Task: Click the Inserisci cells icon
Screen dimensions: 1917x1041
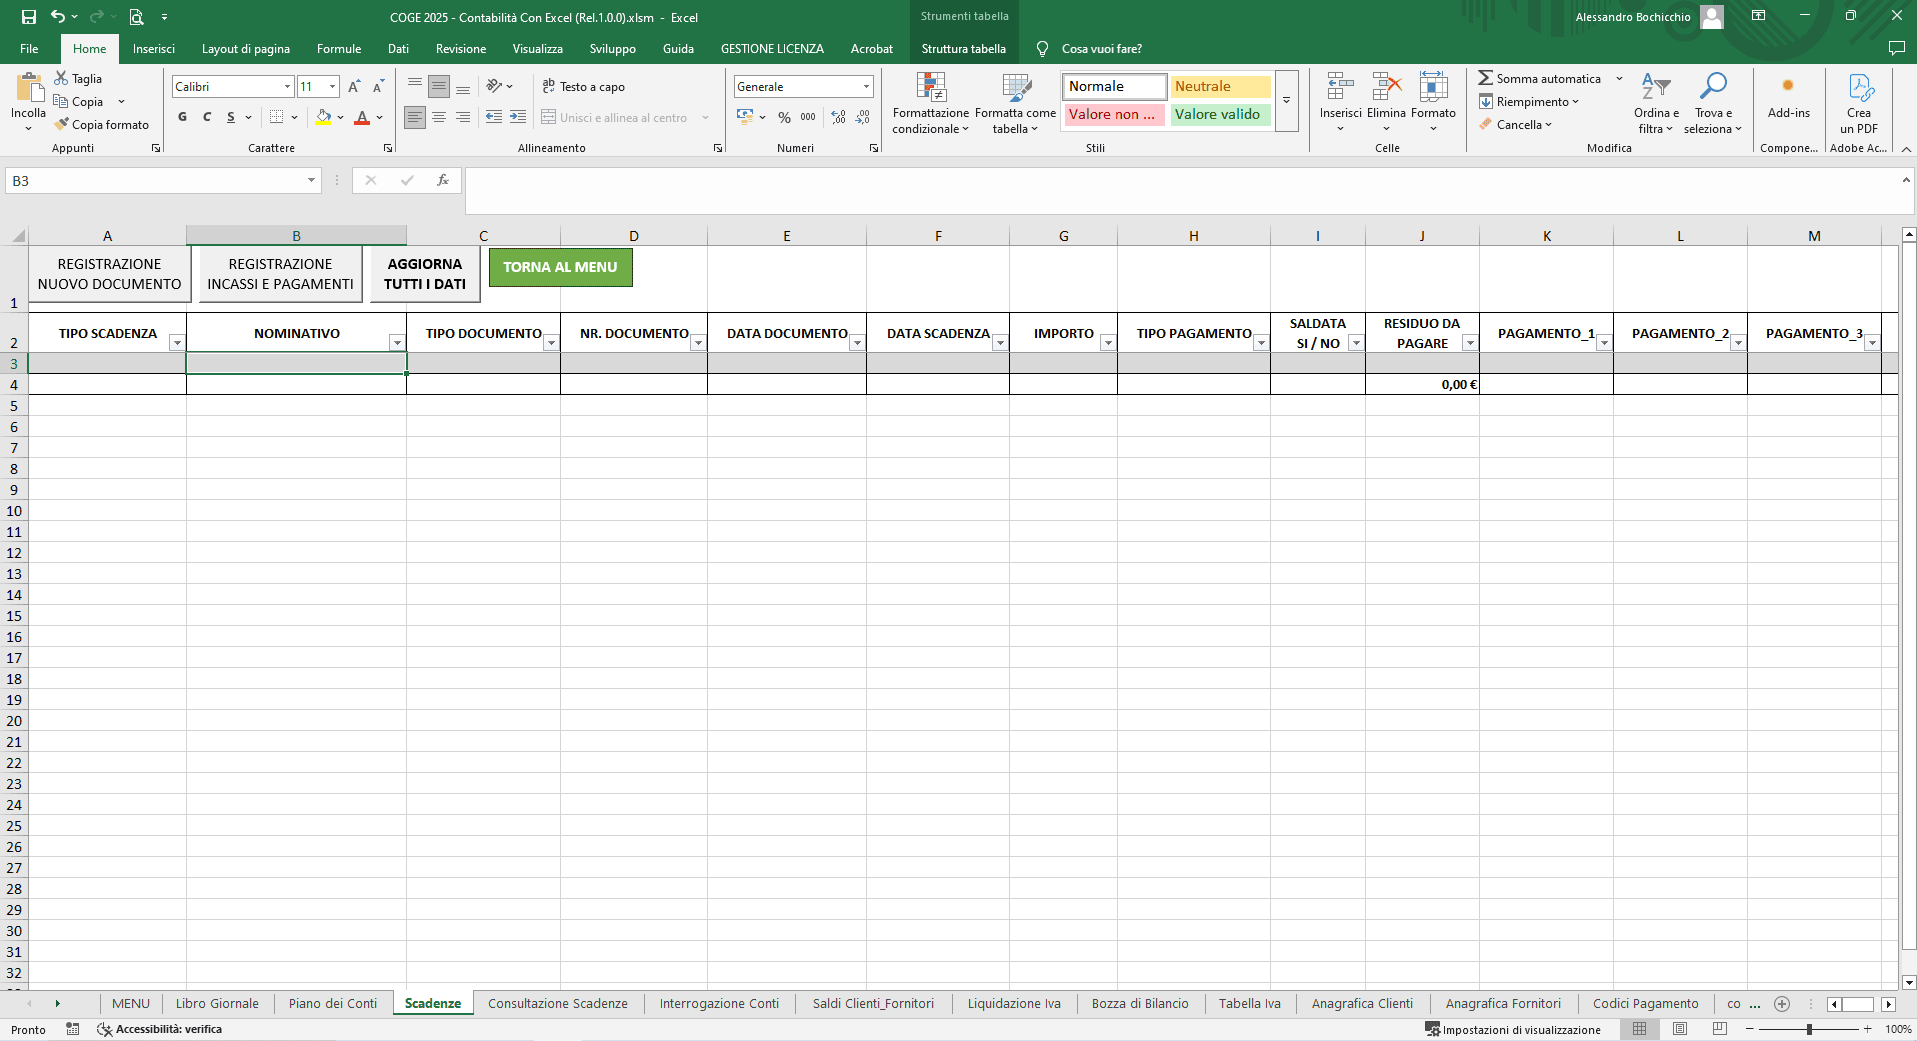Action: 1340,87
